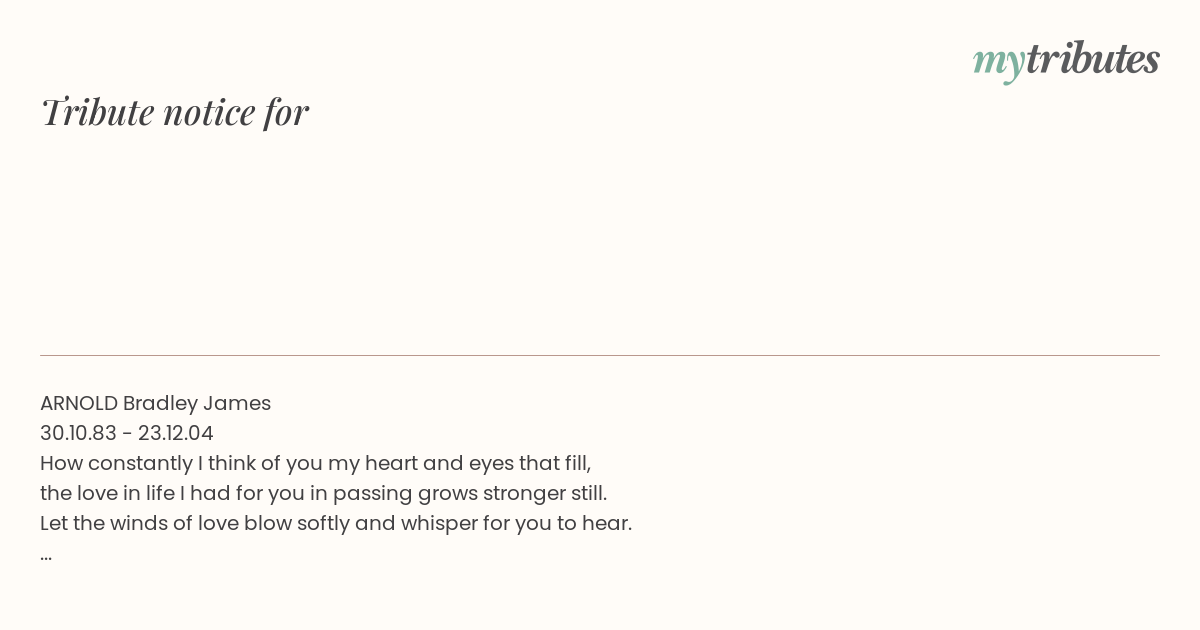Screen dimensions: 1200x630
Task: Click the line starting "How constantly I think"
Action: (316, 464)
